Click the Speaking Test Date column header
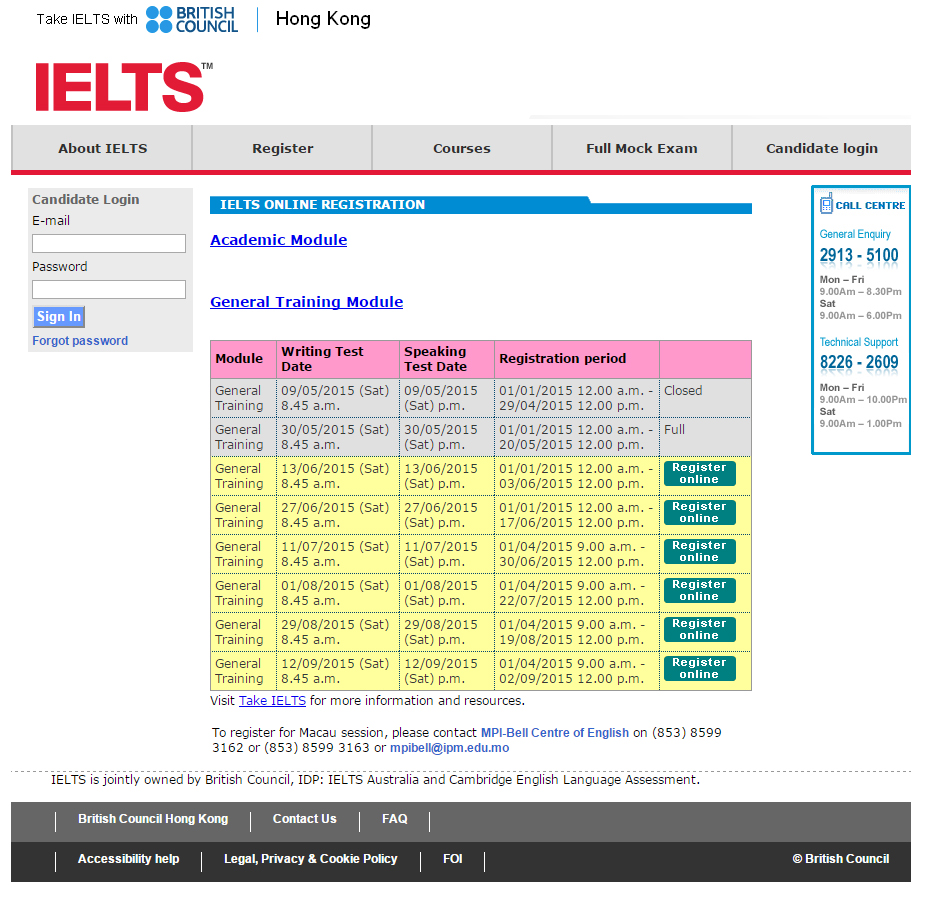The height and width of the screenshot is (897, 925). (x=447, y=359)
